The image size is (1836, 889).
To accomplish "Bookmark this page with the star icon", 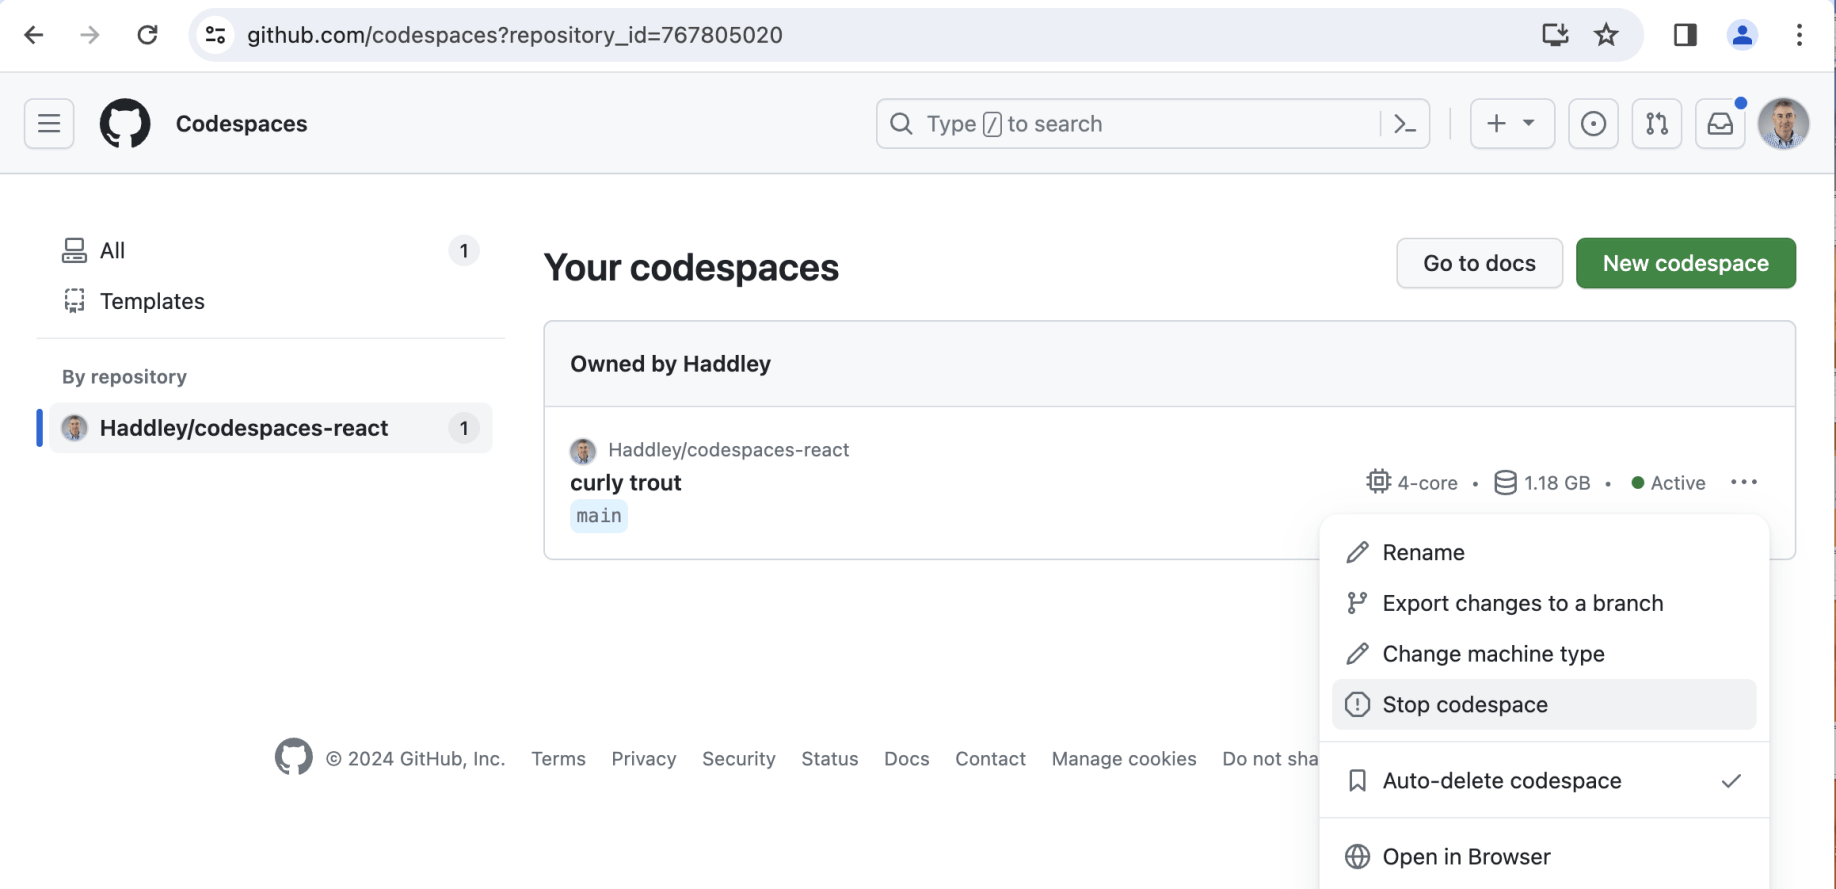I will click(1606, 35).
